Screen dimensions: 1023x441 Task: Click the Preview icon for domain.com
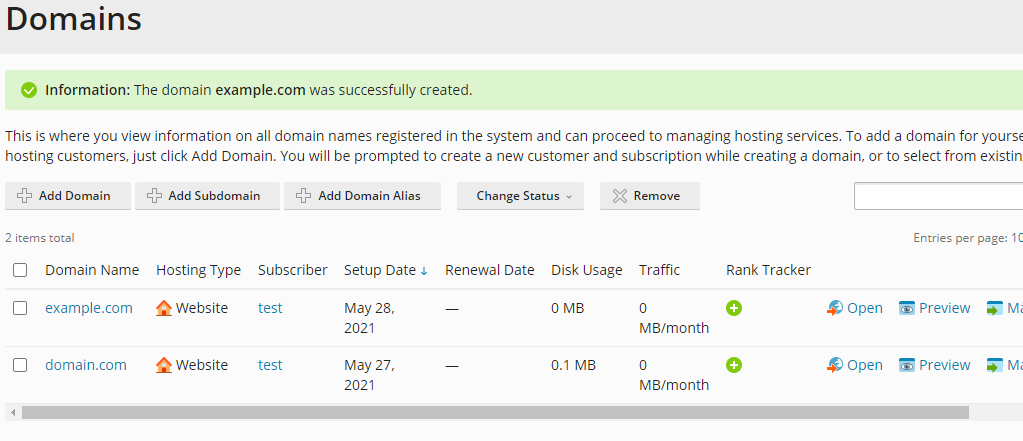(907, 366)
